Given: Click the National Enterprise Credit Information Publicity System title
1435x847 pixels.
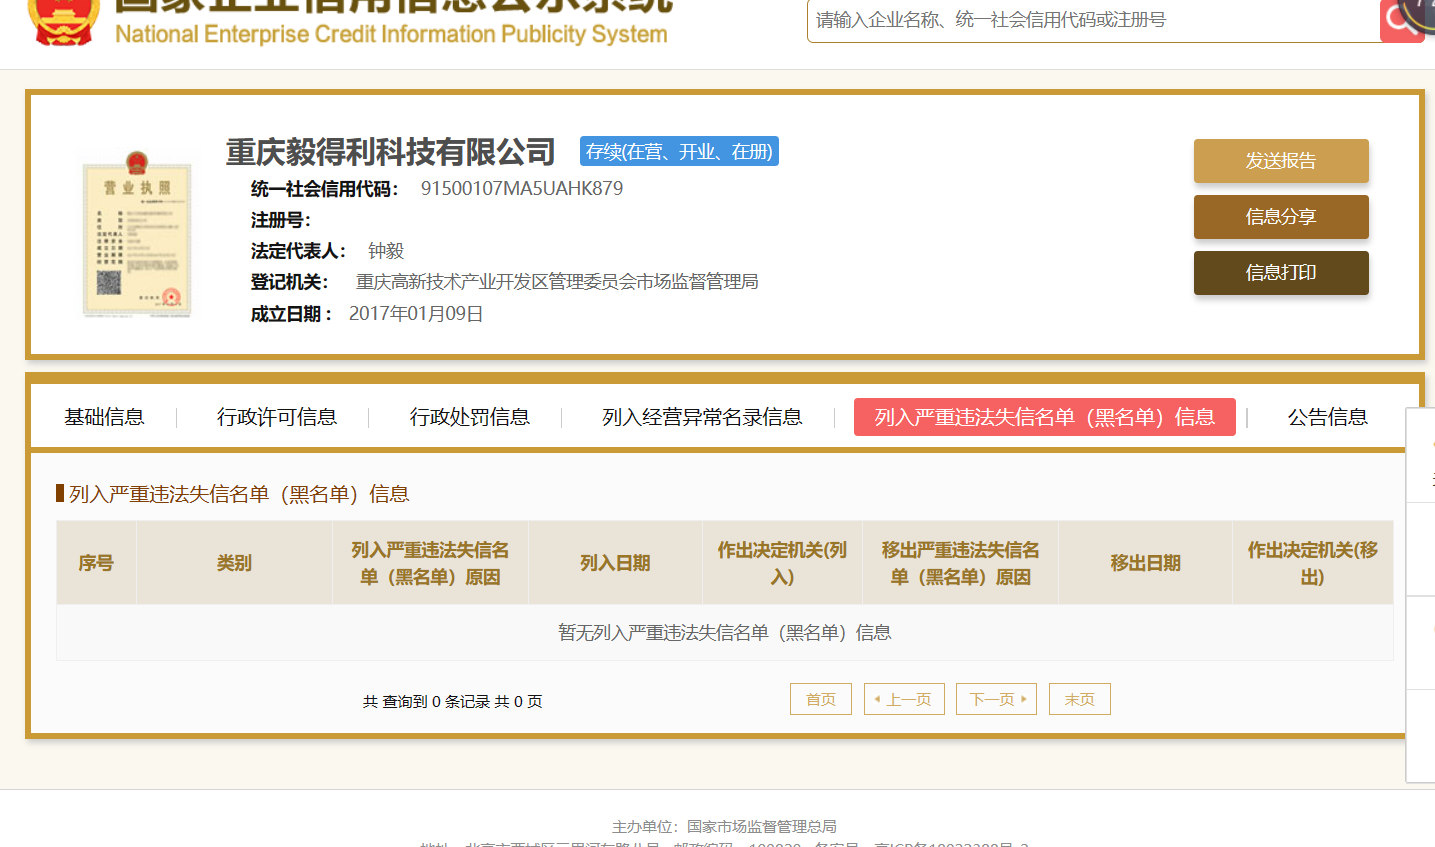Looking at the screenshot, I should tap(391, 34).
